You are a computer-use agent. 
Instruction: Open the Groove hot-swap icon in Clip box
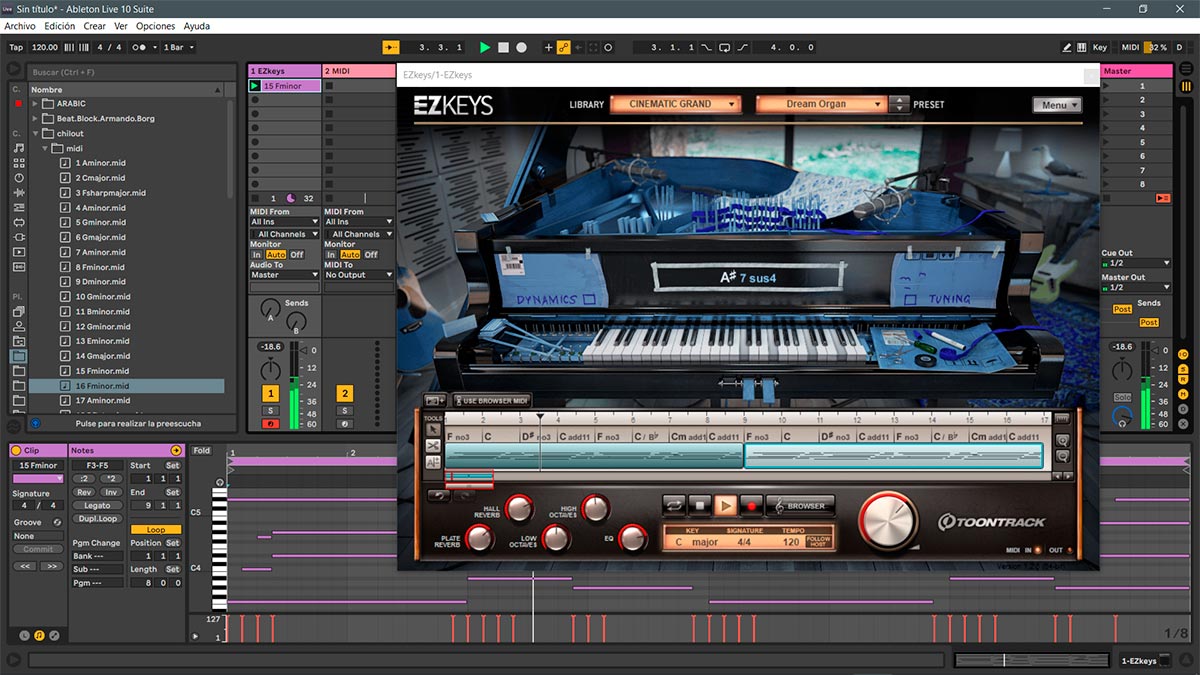pyautogui.click(x=57, y=522)
